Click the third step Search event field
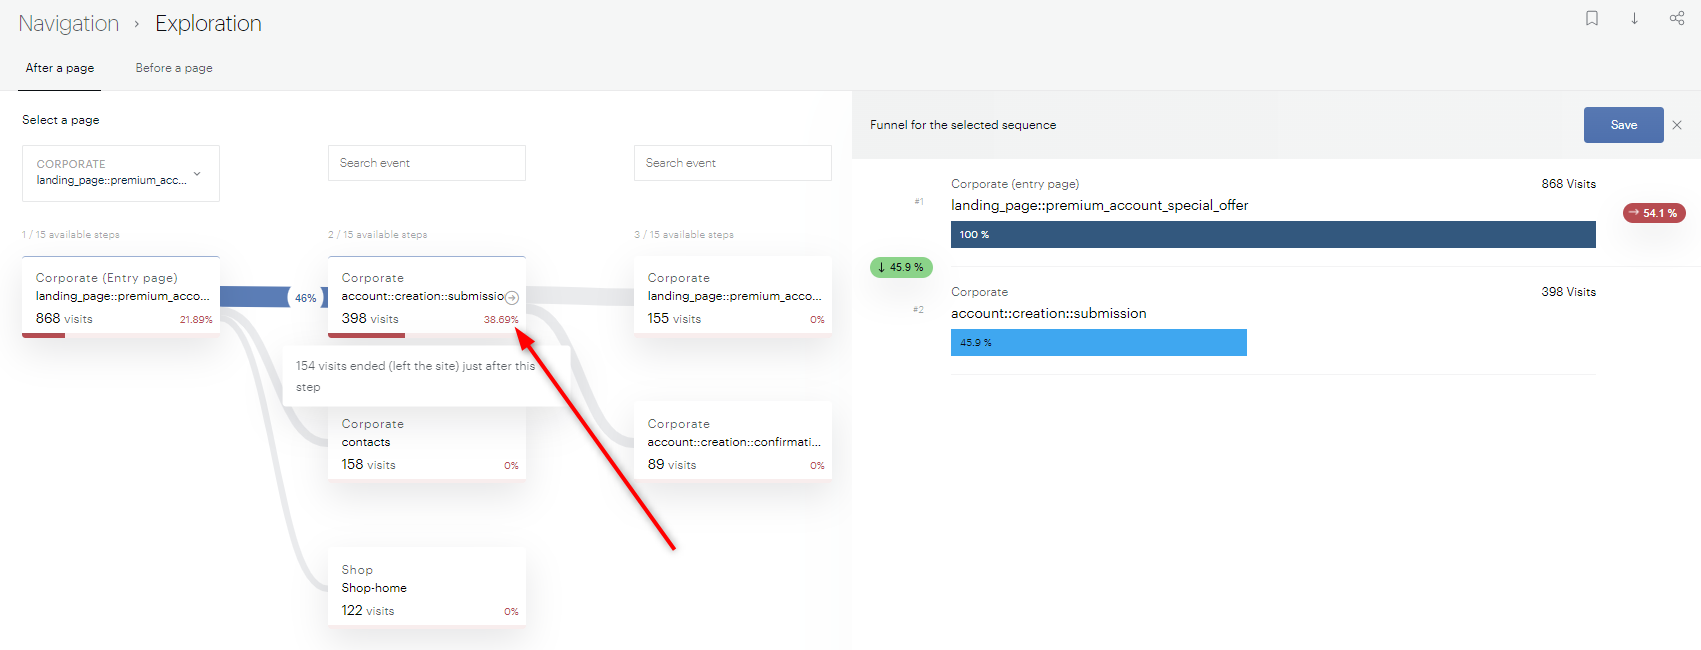The image size is (1701, 650). coord(732,163)
